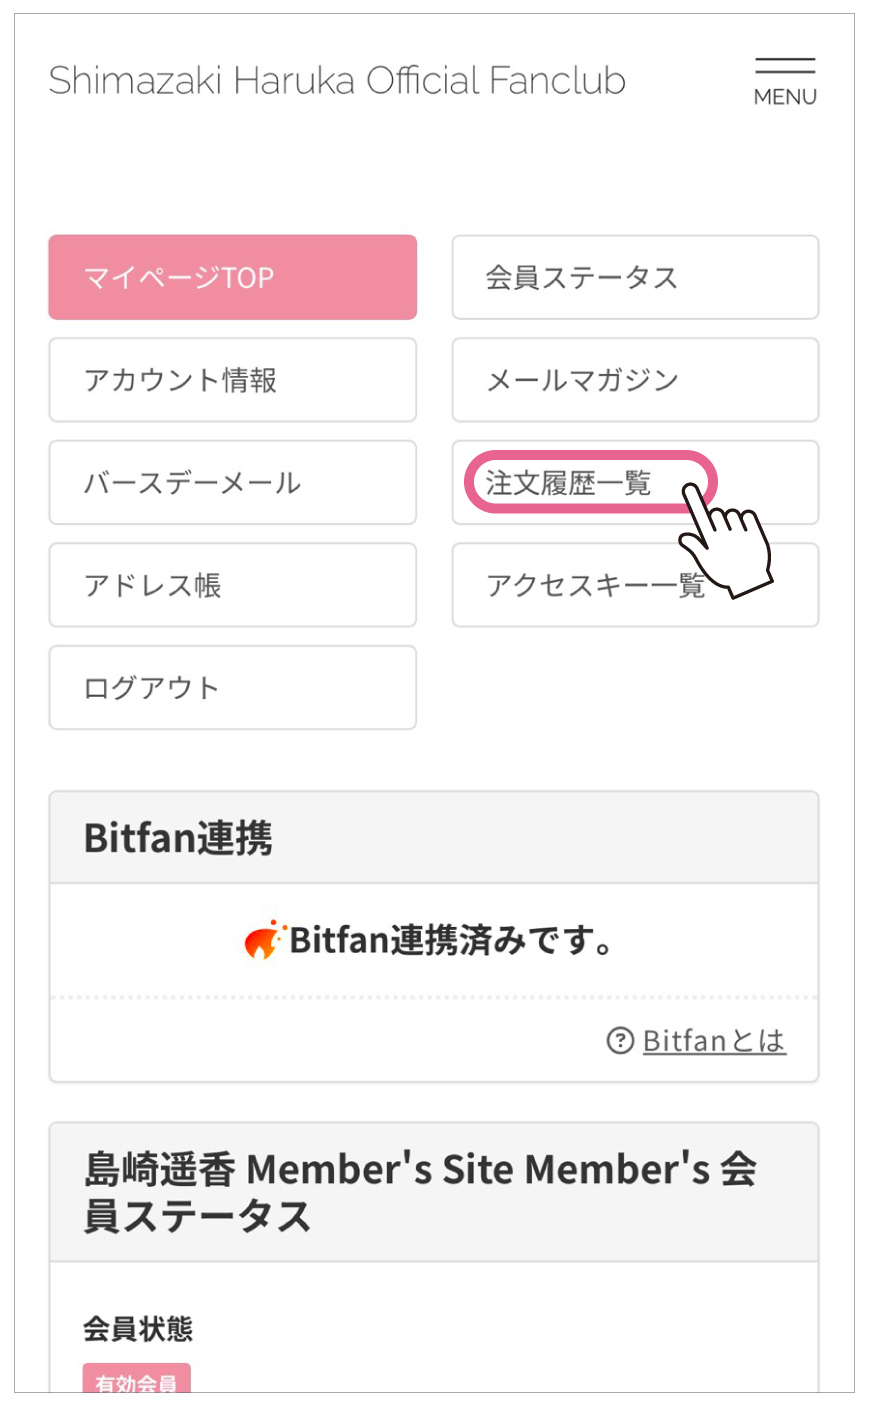Click the question mark help icon
This screenshot has height=1406, width=869.
[x=620, y=1041]
